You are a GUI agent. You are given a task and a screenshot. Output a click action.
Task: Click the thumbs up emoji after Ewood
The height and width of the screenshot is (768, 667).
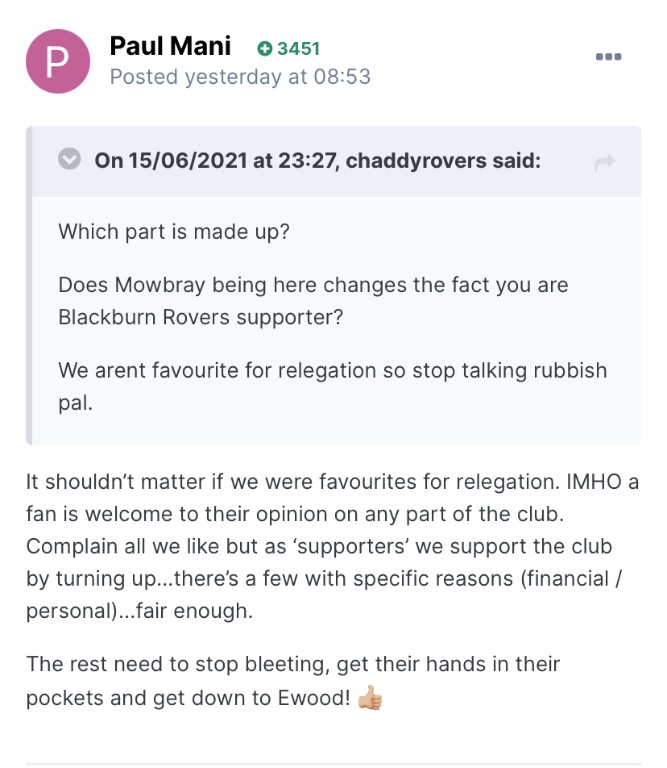[370, 699]
